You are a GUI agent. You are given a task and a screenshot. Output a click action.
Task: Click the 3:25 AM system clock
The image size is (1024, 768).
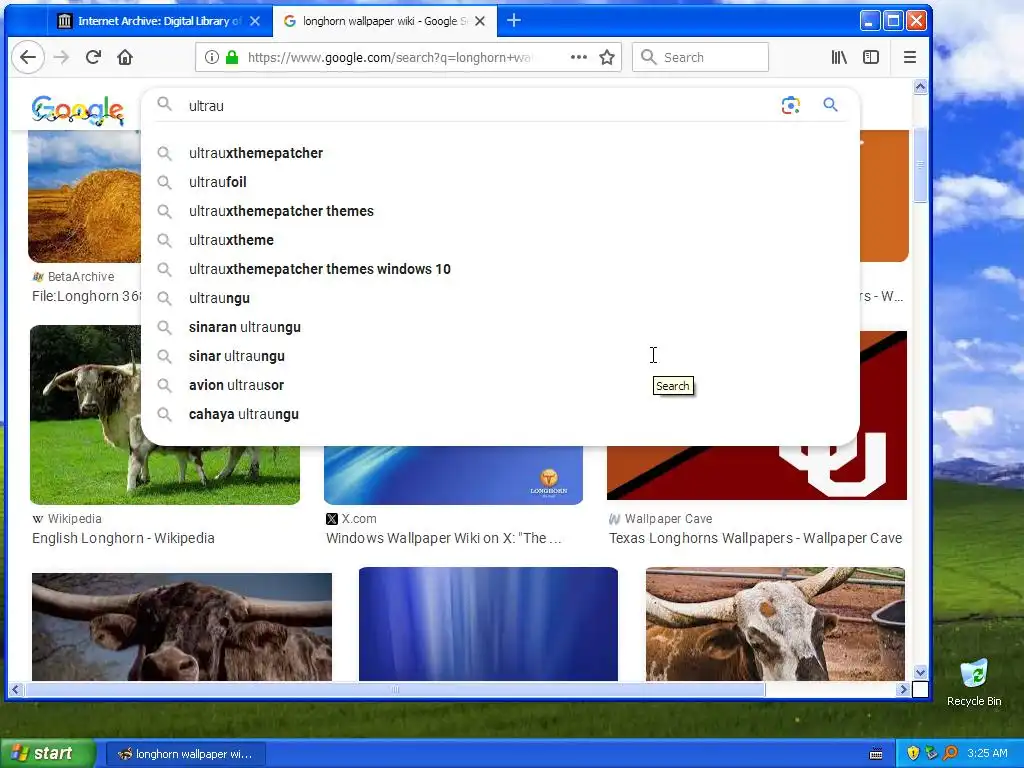click(987, 754)
